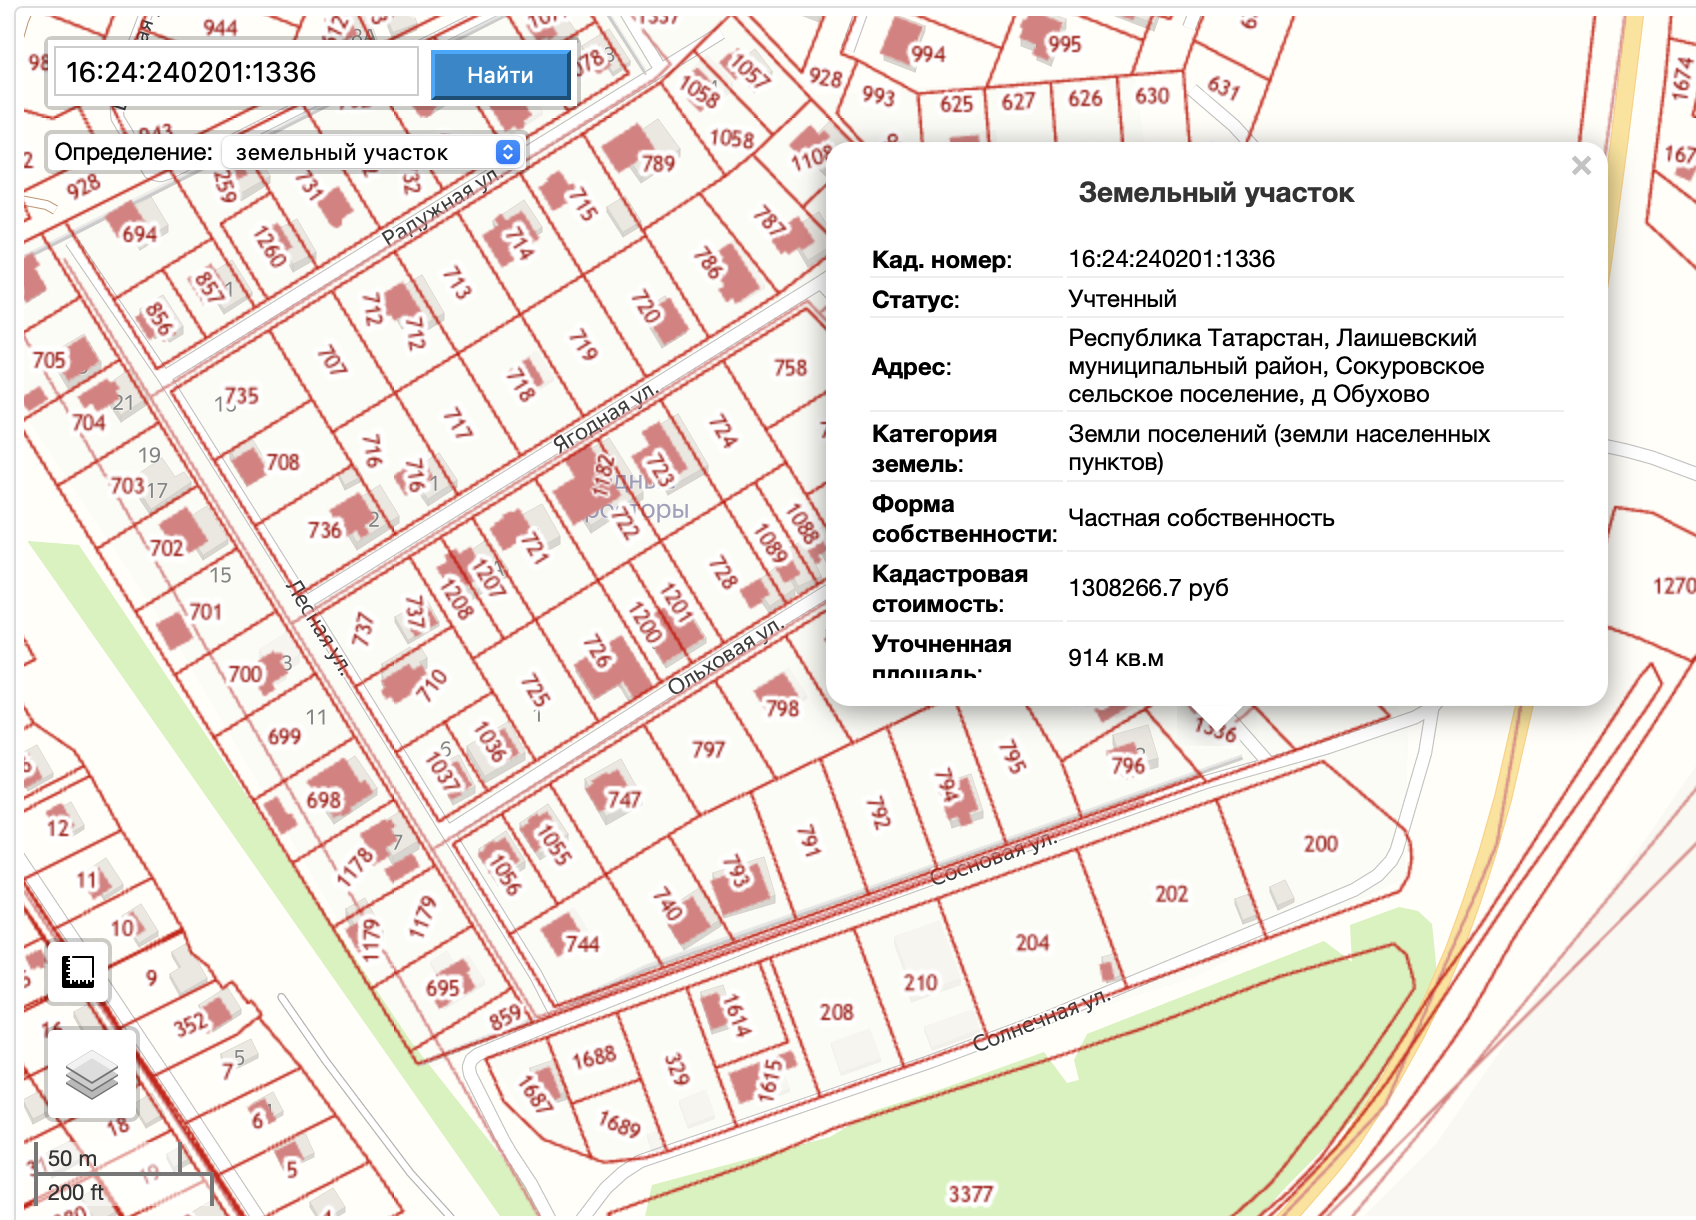This screenshot has width=1696, height=1220.
Task: Click the Найти search button
Action: [x=500, y=75]
